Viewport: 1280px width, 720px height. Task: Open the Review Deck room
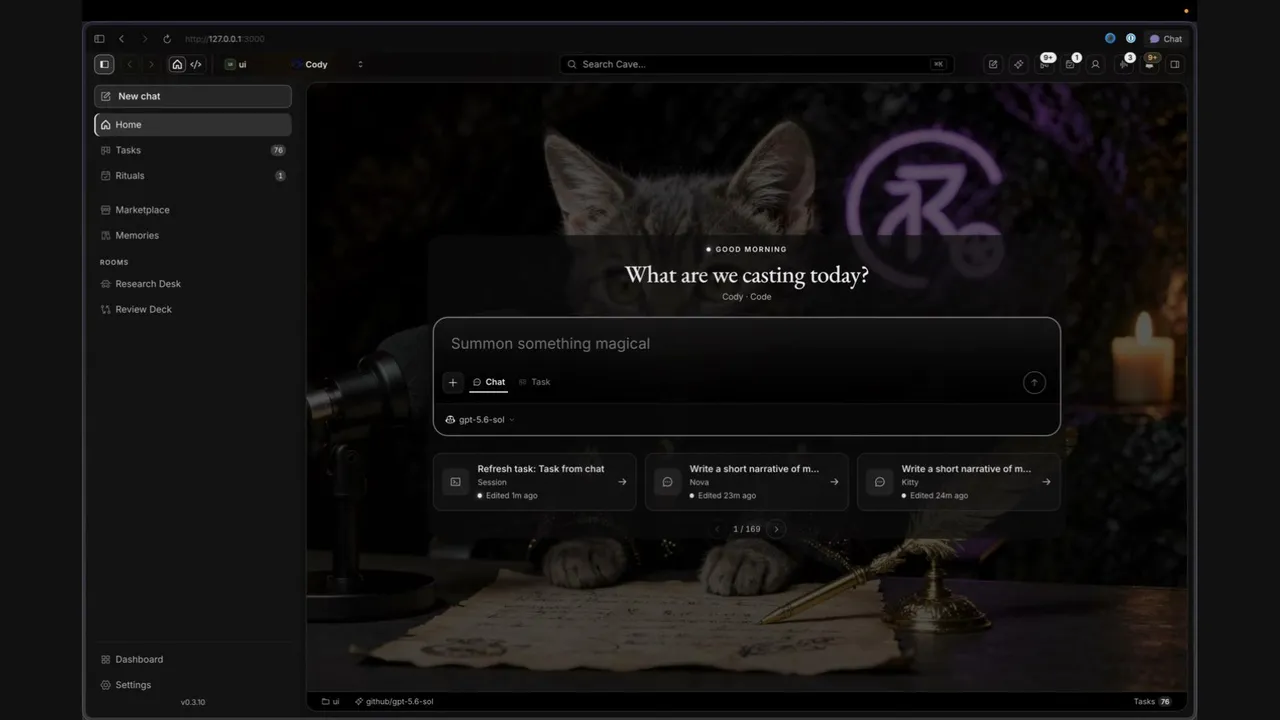point(193,310)
